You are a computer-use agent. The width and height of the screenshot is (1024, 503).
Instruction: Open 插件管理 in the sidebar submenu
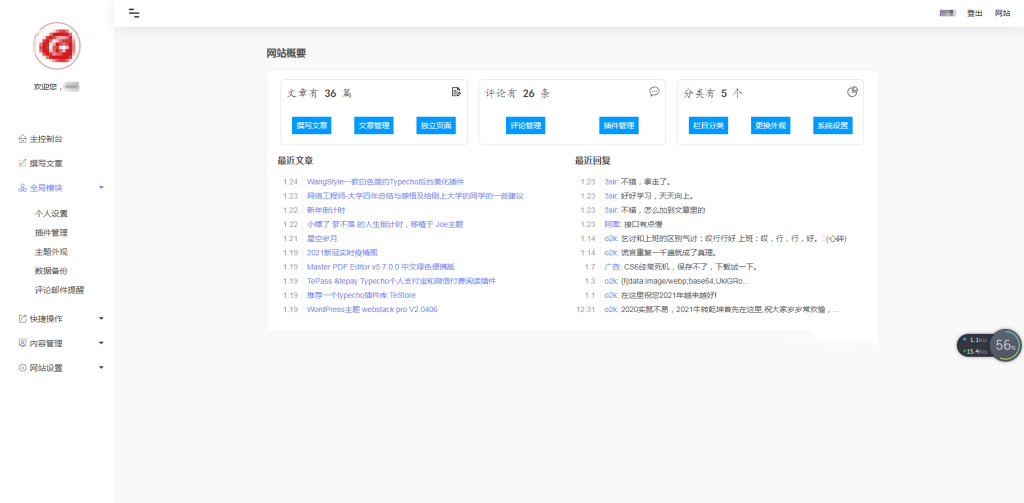tap(51, 233)
